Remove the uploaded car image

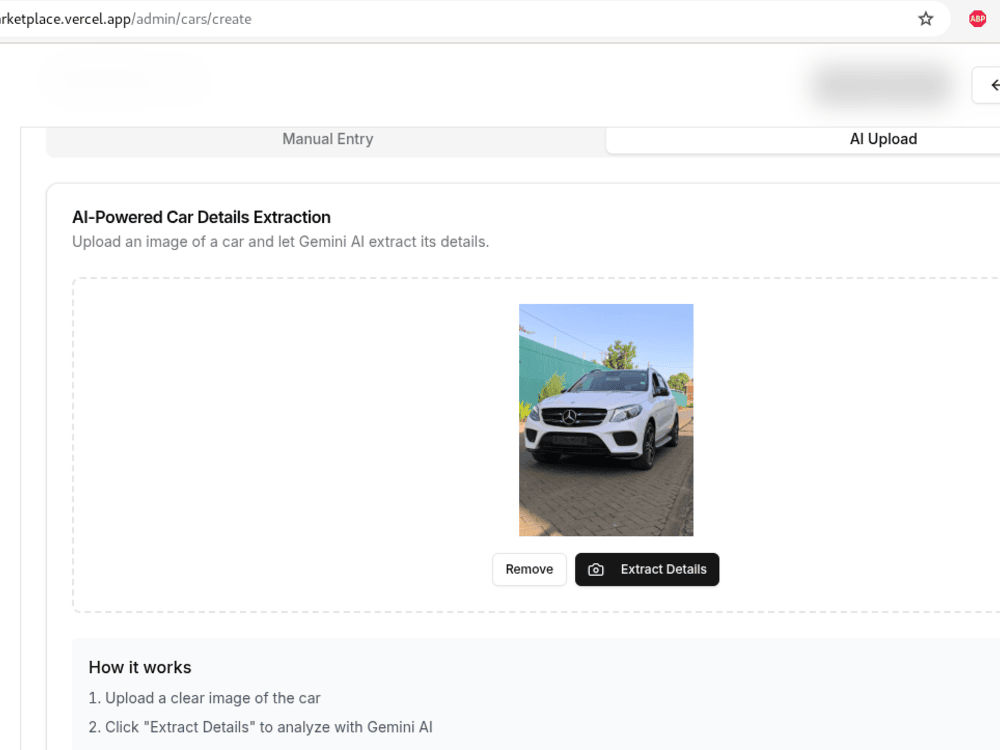coord(529,570)
